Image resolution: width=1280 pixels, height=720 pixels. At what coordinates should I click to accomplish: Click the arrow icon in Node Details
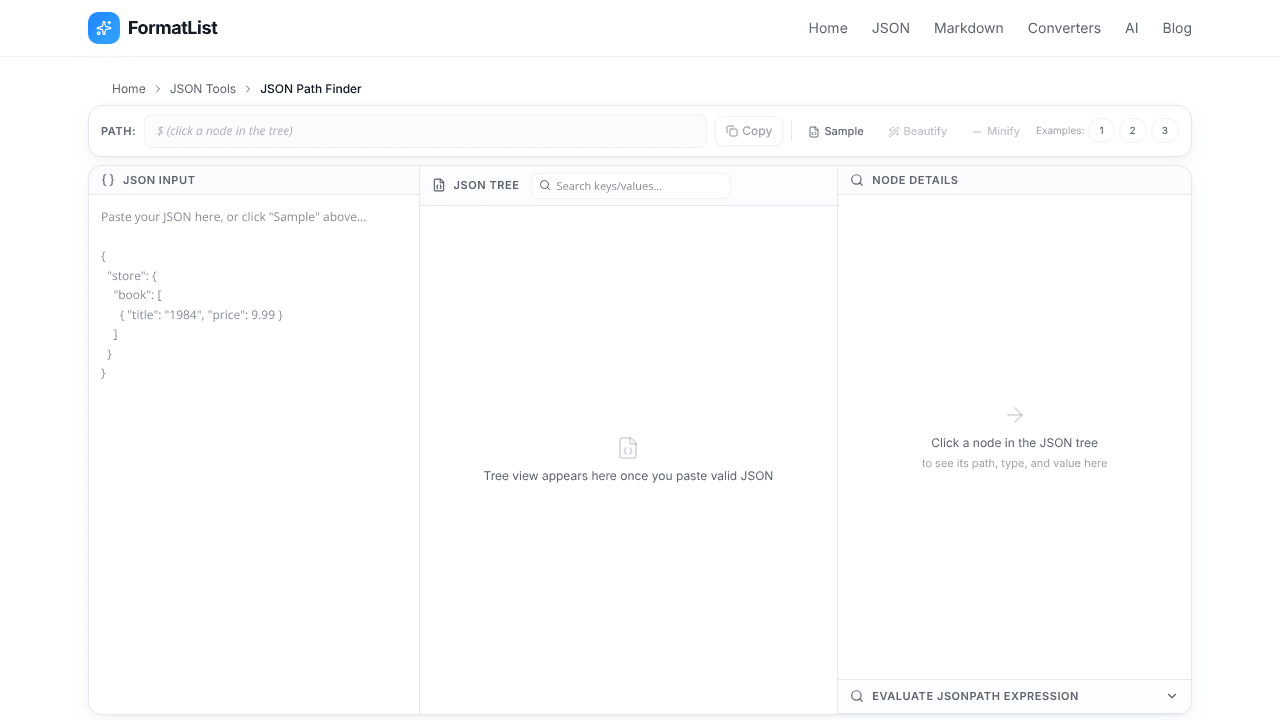pos(1015,415)
